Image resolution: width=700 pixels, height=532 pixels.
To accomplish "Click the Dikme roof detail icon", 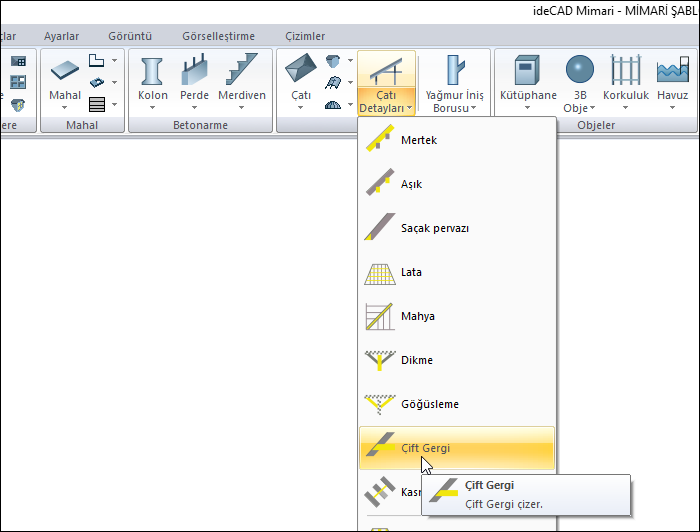I will (378, 360).
